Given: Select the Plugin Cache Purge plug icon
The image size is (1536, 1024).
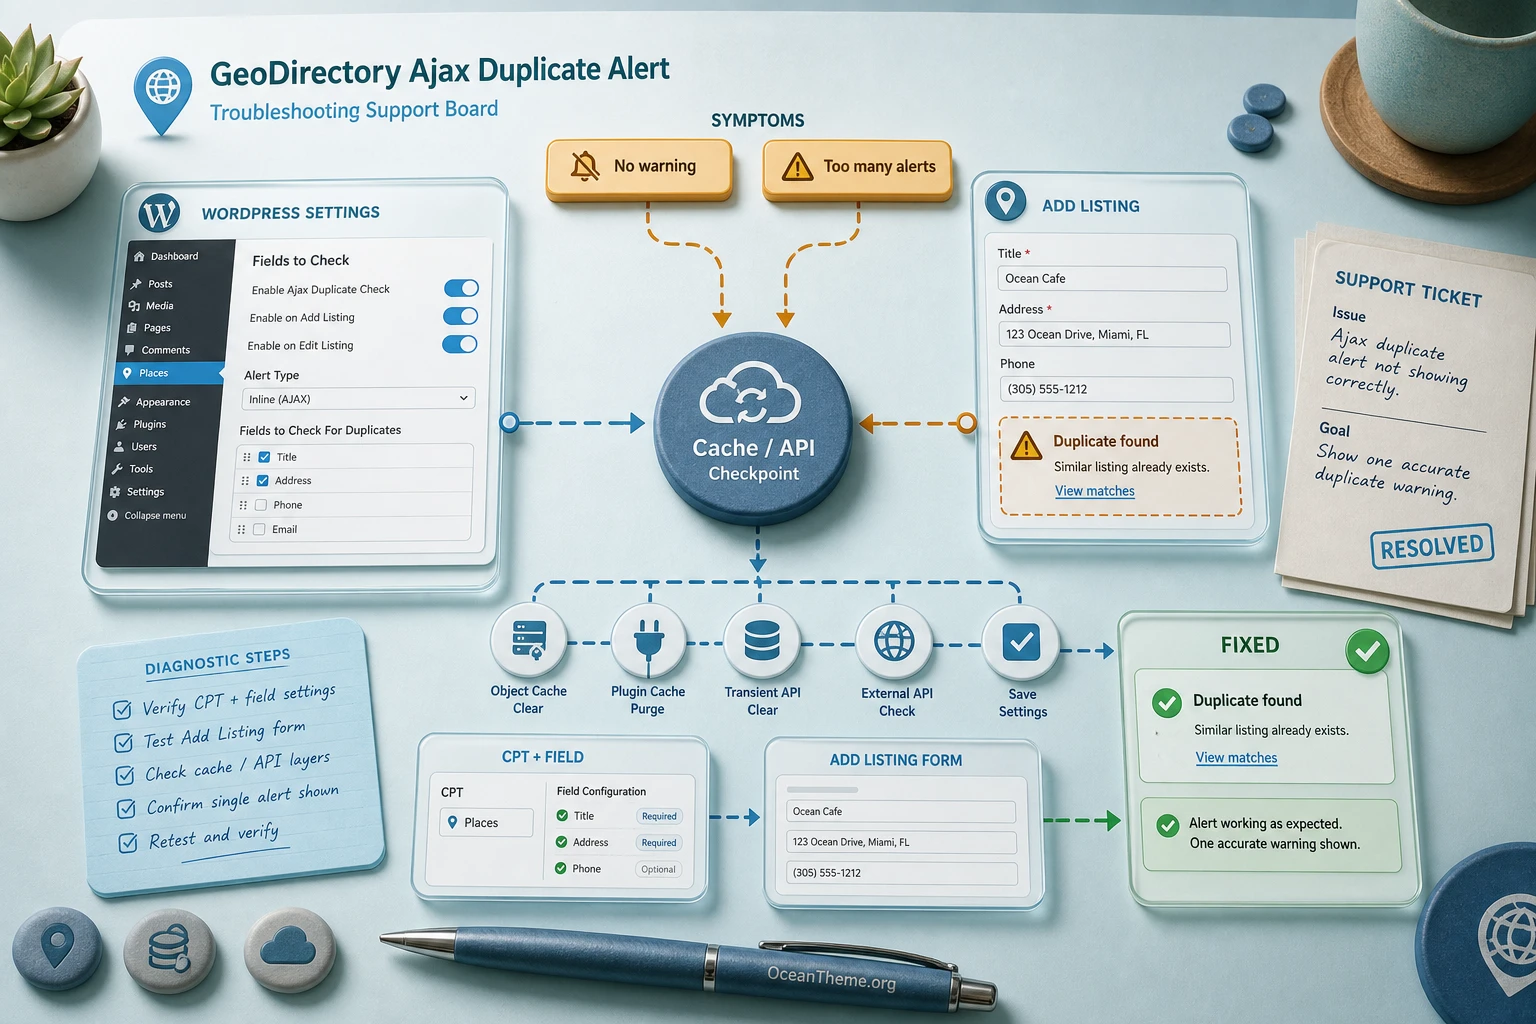Looking at the screenshot, I should pyautogui.click(x=648, y=642).
